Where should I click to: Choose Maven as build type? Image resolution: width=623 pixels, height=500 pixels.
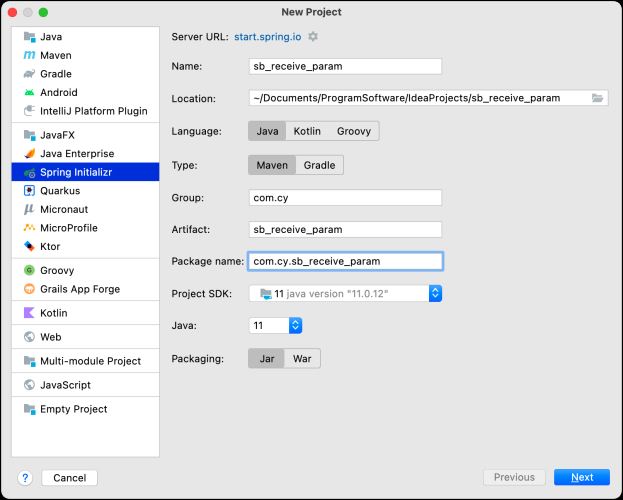[x=272, y=165]
